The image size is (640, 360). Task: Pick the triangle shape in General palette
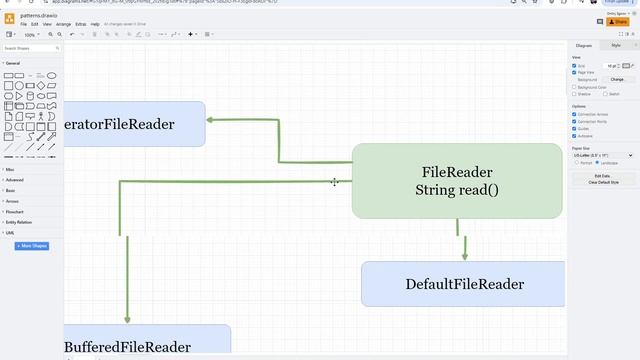[x=19, y=96]
